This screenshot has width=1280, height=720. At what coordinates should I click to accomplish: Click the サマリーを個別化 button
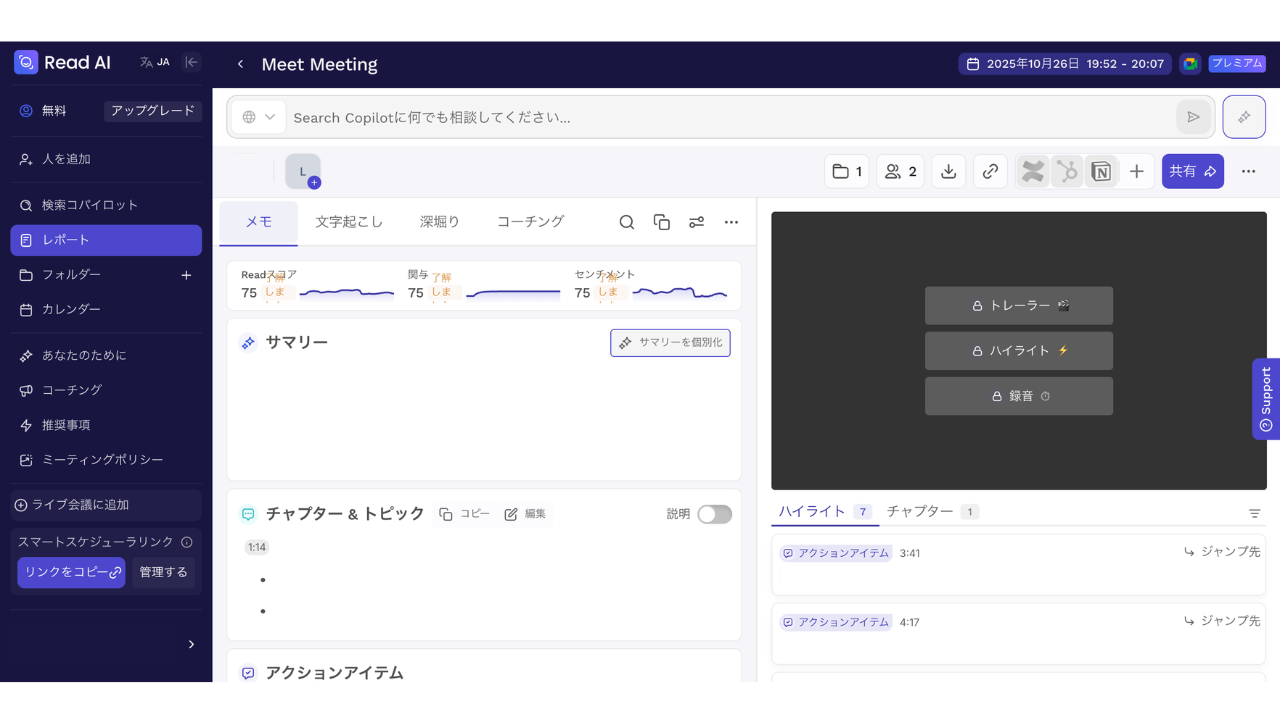[670, 342]
